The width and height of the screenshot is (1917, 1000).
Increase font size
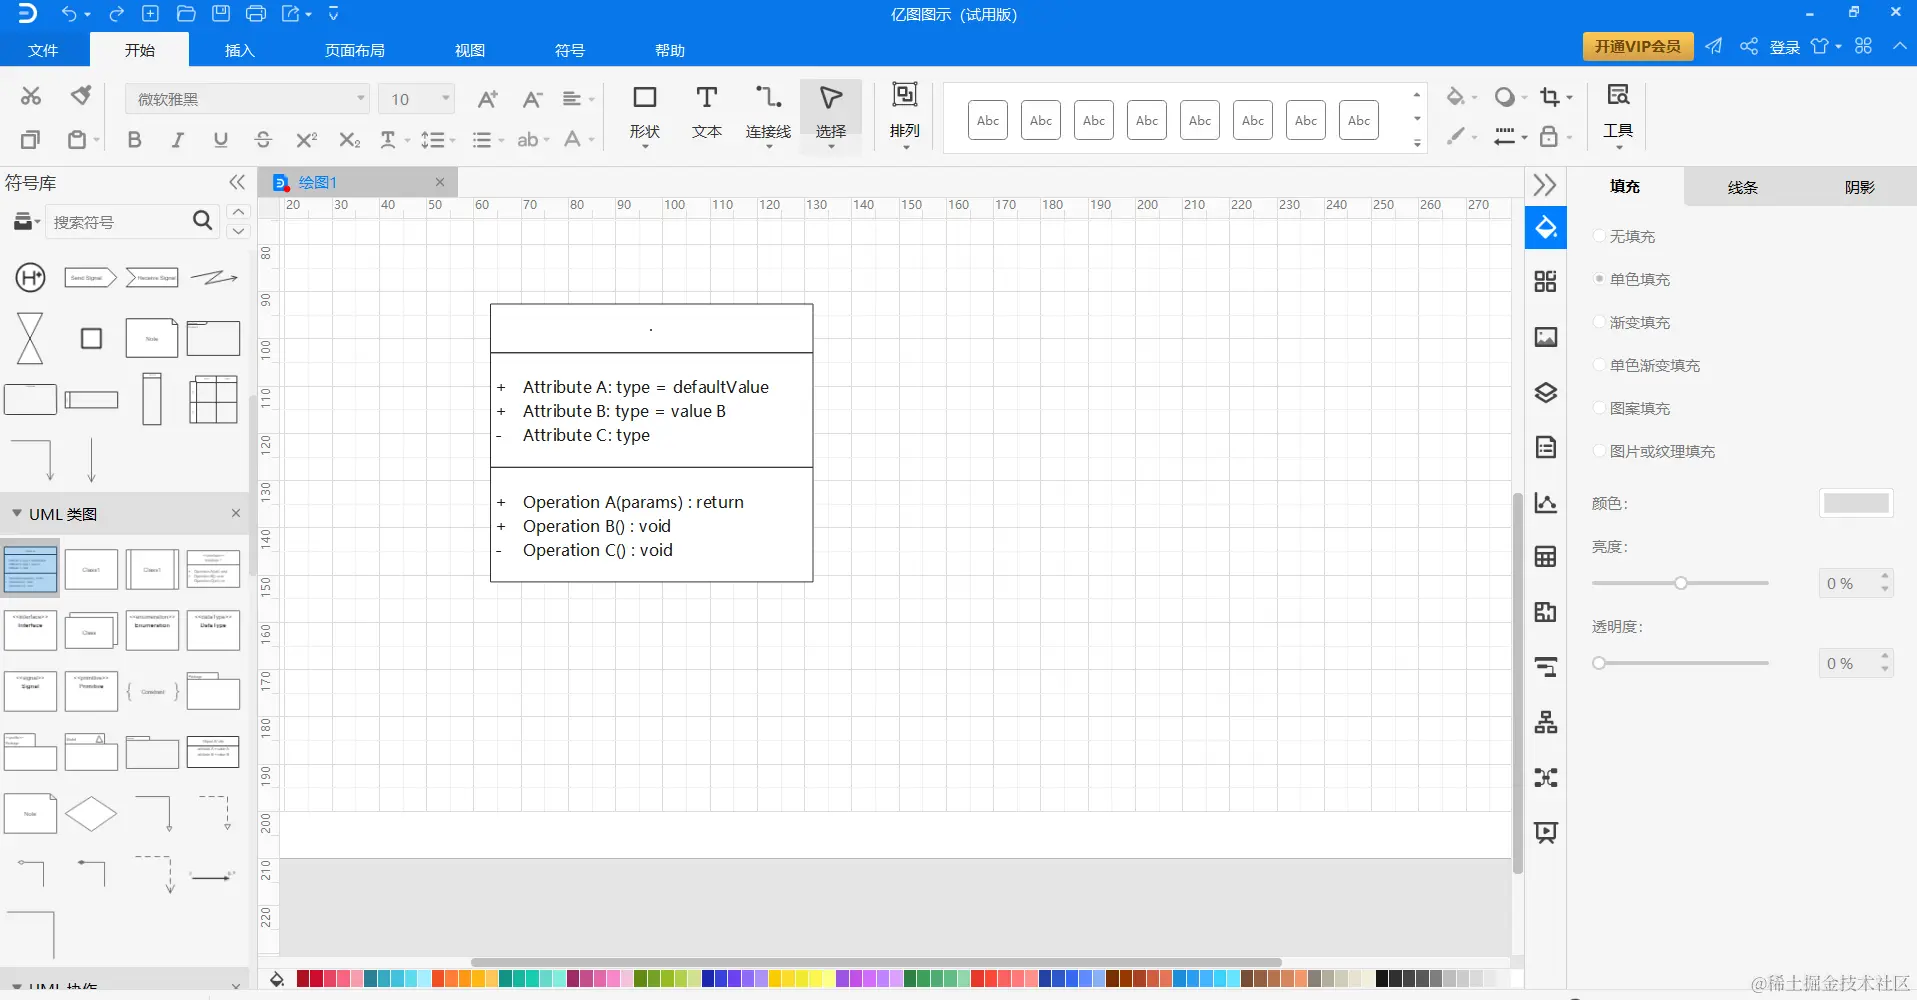click(487, 99)
